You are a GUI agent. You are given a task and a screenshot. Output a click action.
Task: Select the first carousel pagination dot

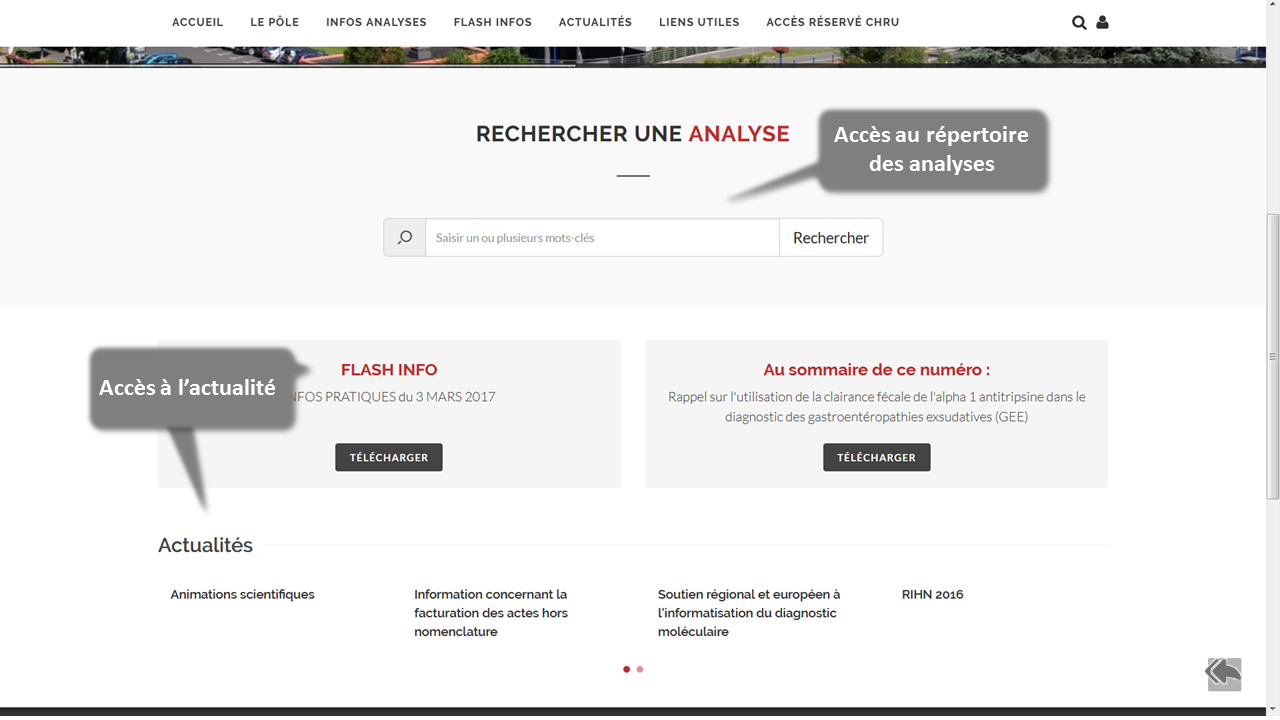627,669
